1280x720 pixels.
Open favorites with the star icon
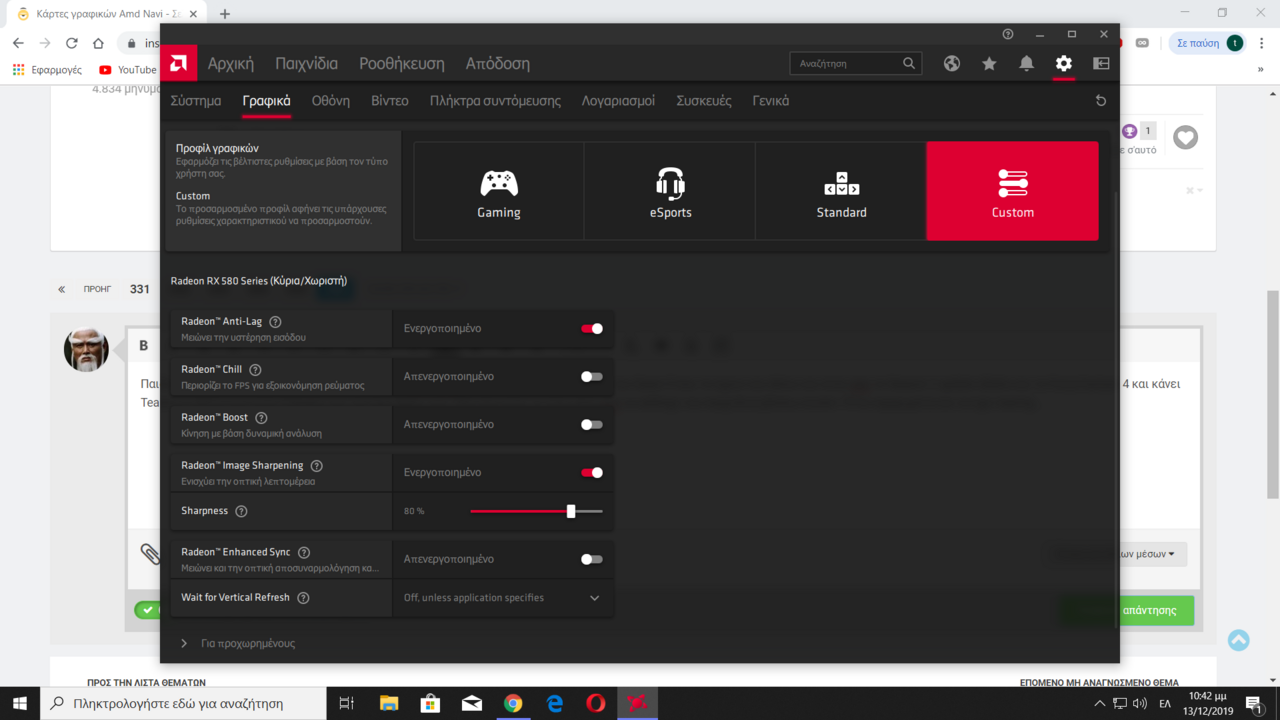pos(989,63)
